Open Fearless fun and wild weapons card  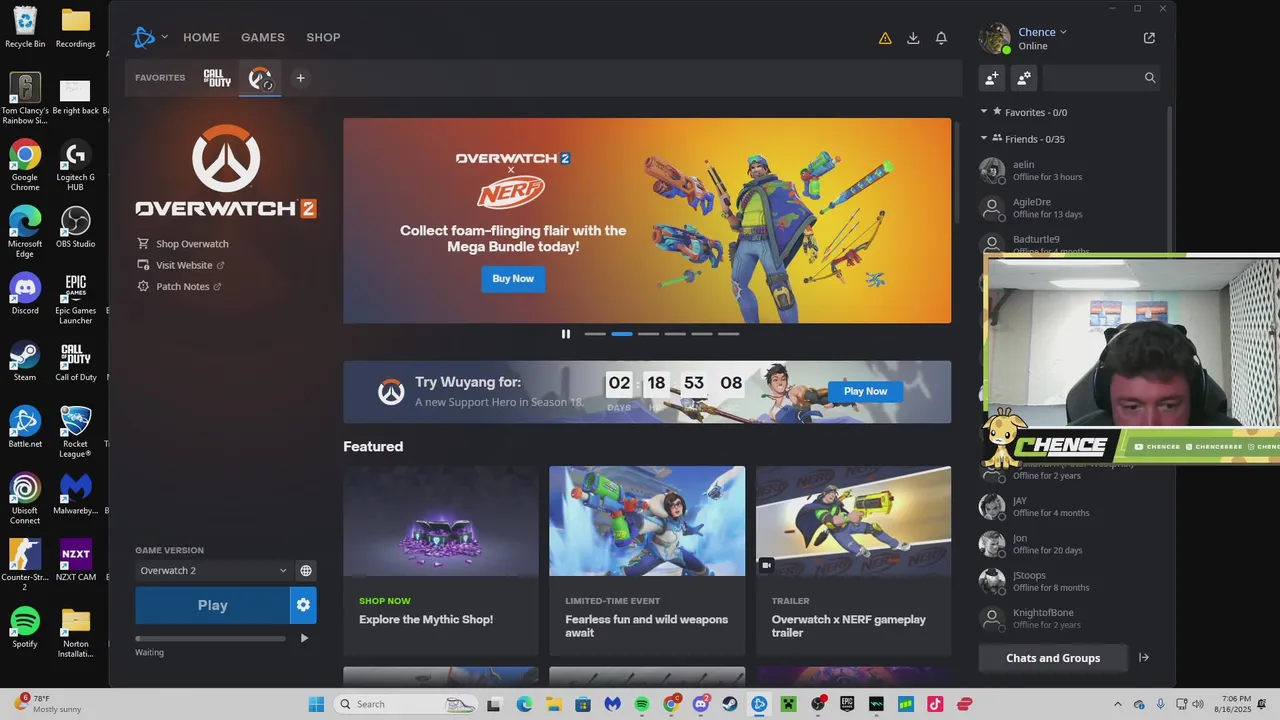tap(647, 561)
